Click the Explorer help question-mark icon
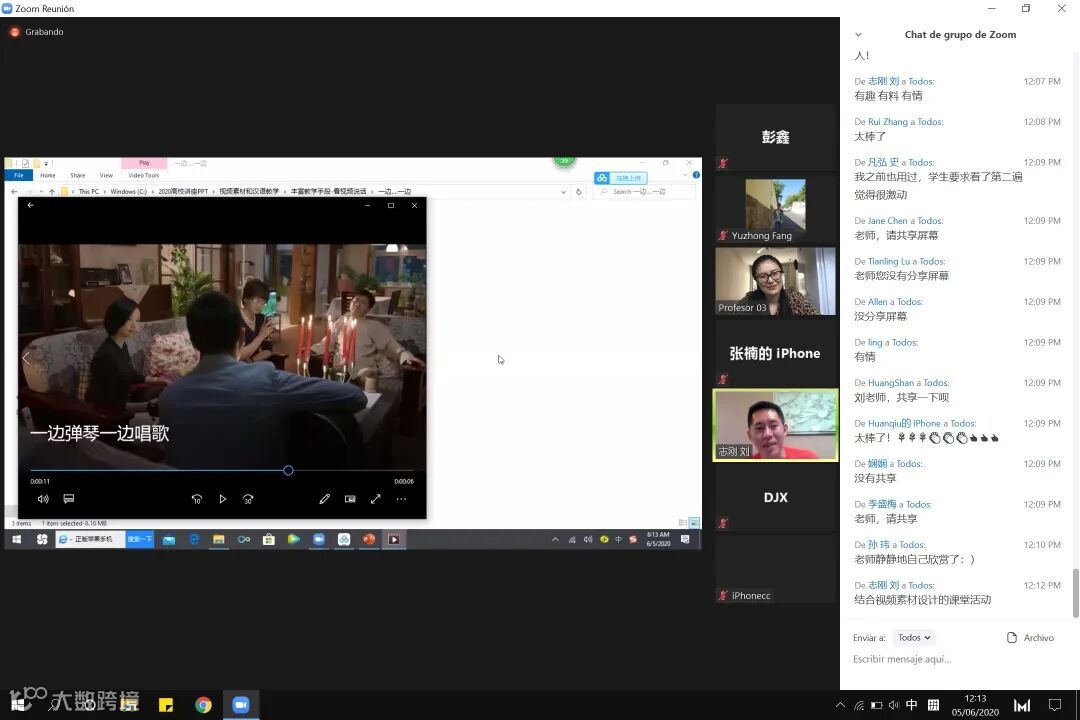This screenshot has width=1080, height=720. pyautogui.click(x=696, y=175)
